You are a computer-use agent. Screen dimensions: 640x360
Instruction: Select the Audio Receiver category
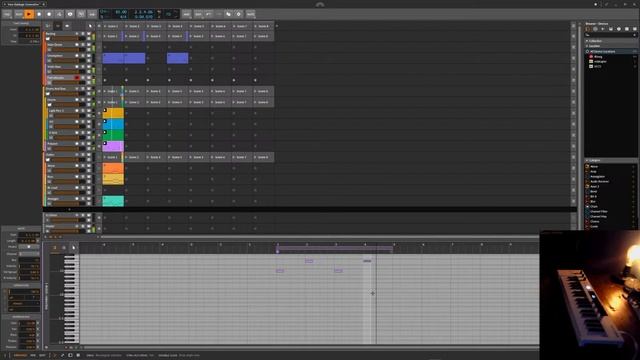(599, 181)
